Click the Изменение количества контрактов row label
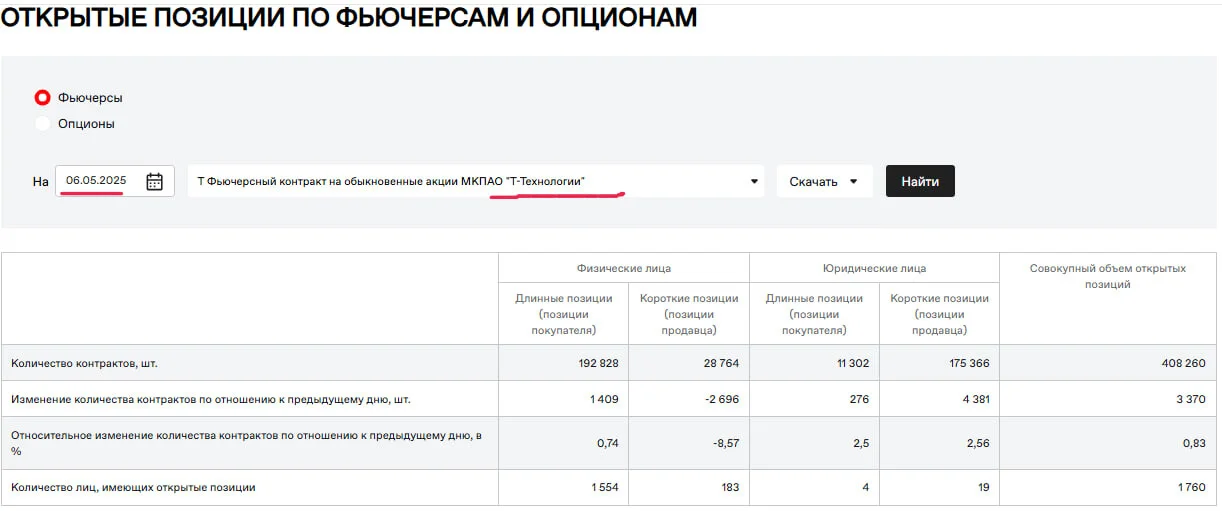 point(211,399)
